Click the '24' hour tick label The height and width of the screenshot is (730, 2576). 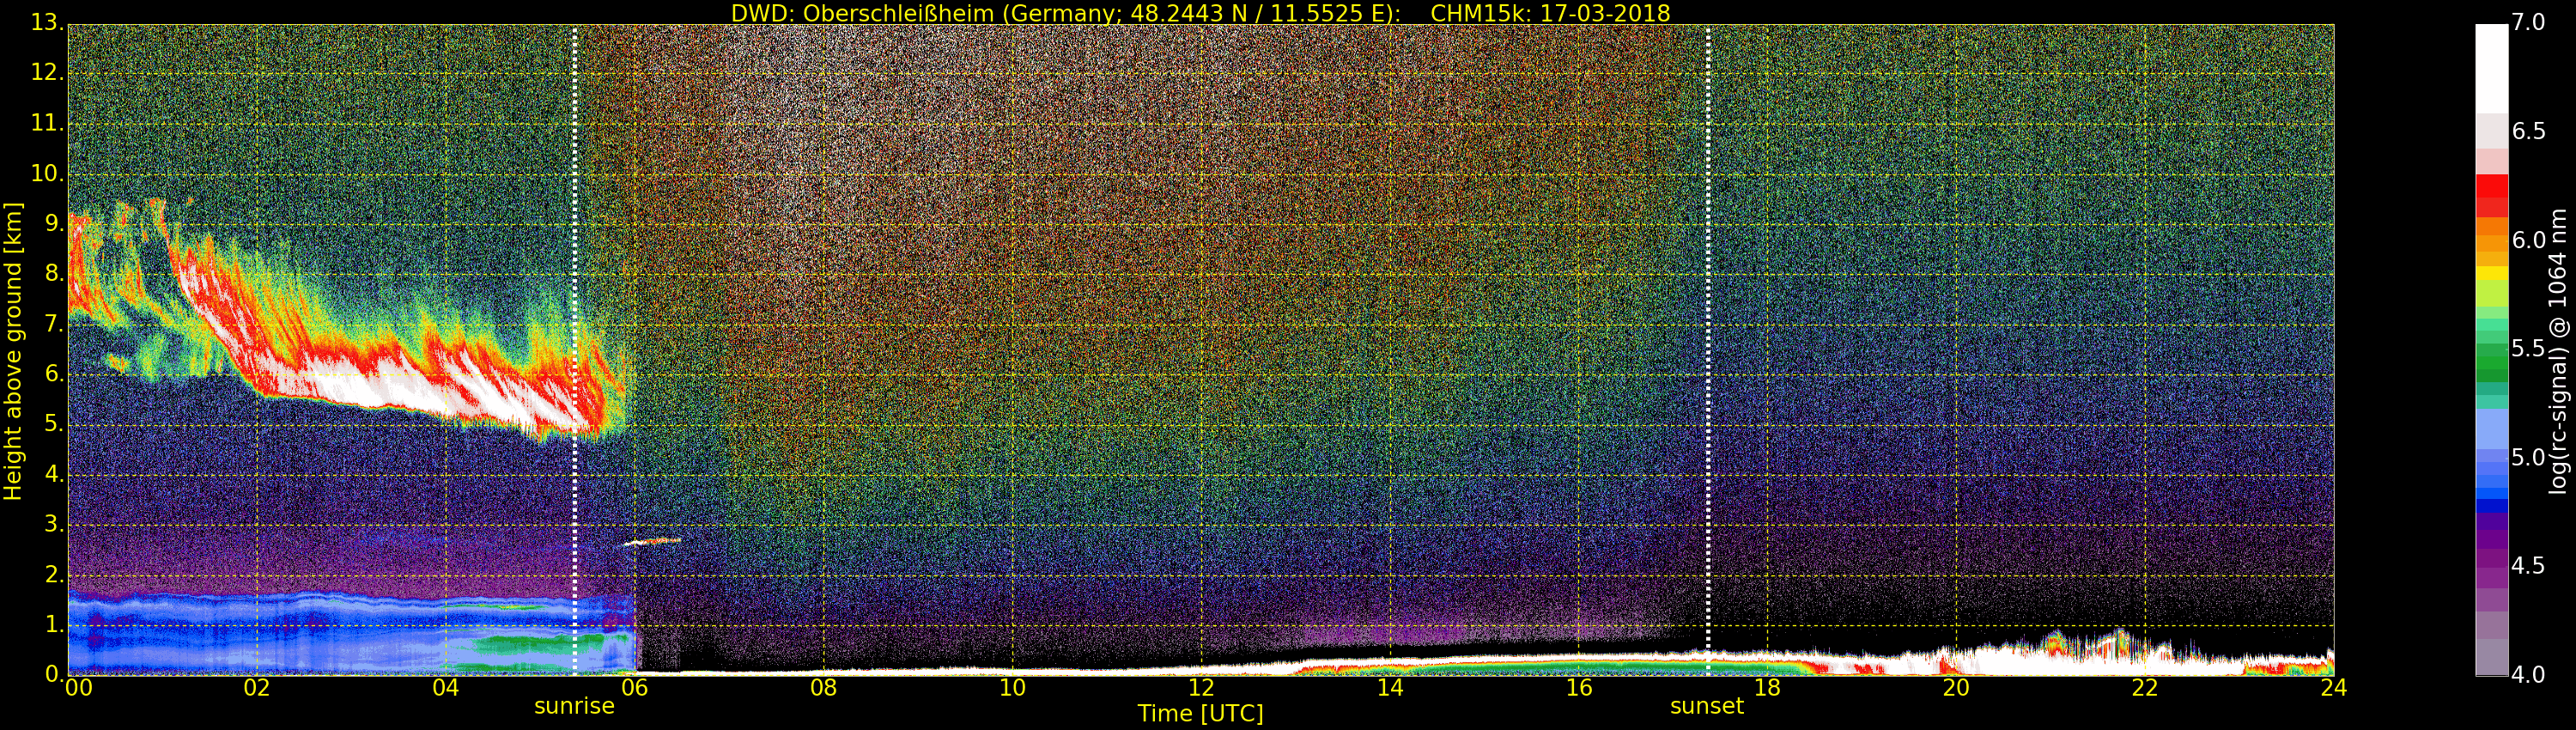pos(2334,688)
